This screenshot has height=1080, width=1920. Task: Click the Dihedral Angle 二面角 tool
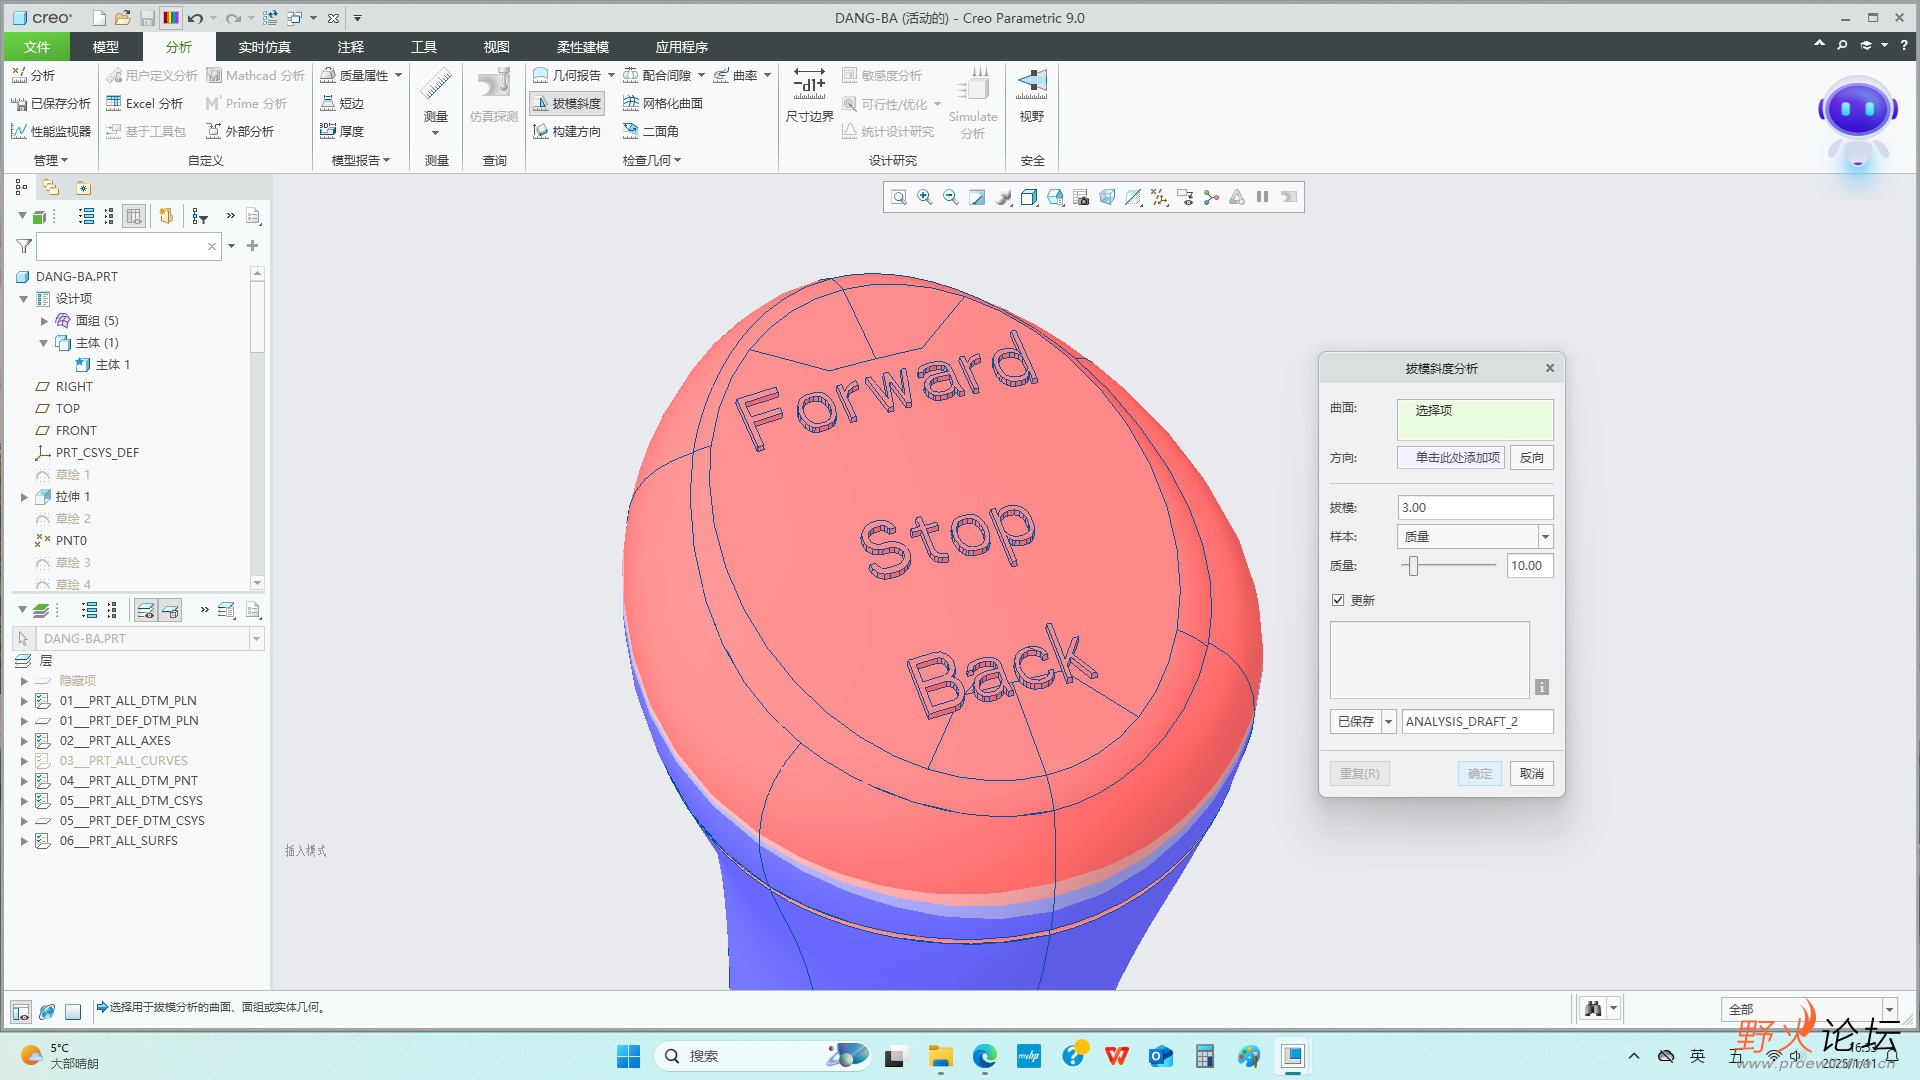point(651,131)
